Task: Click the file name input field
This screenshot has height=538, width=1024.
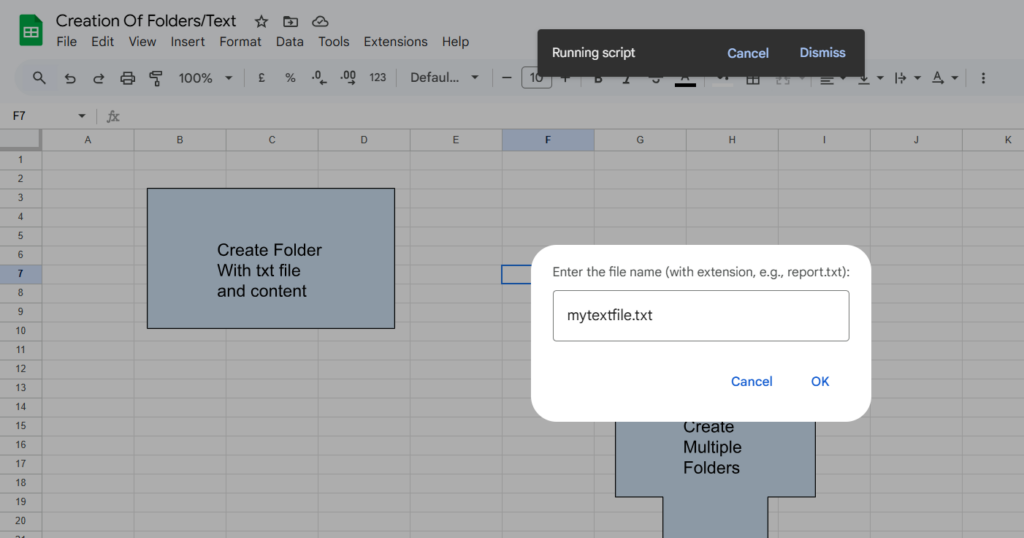Action: point(701,316)
